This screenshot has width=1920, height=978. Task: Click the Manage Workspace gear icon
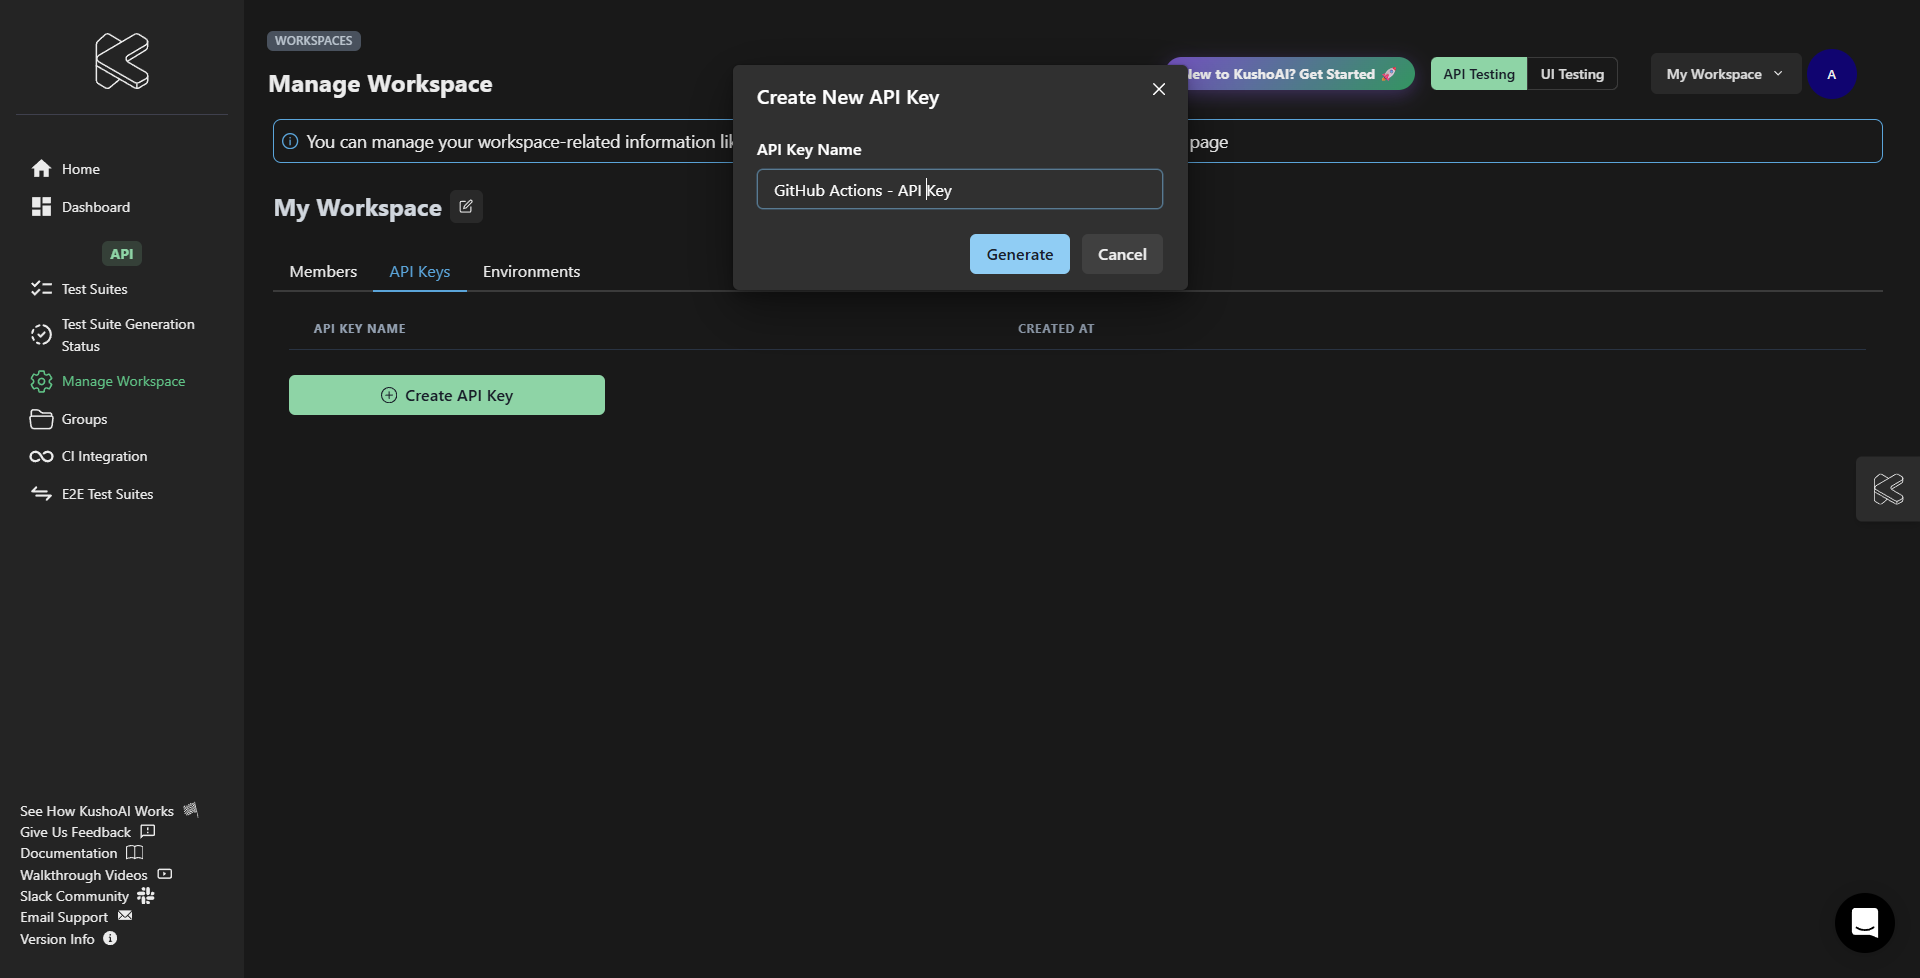(41, 381)
